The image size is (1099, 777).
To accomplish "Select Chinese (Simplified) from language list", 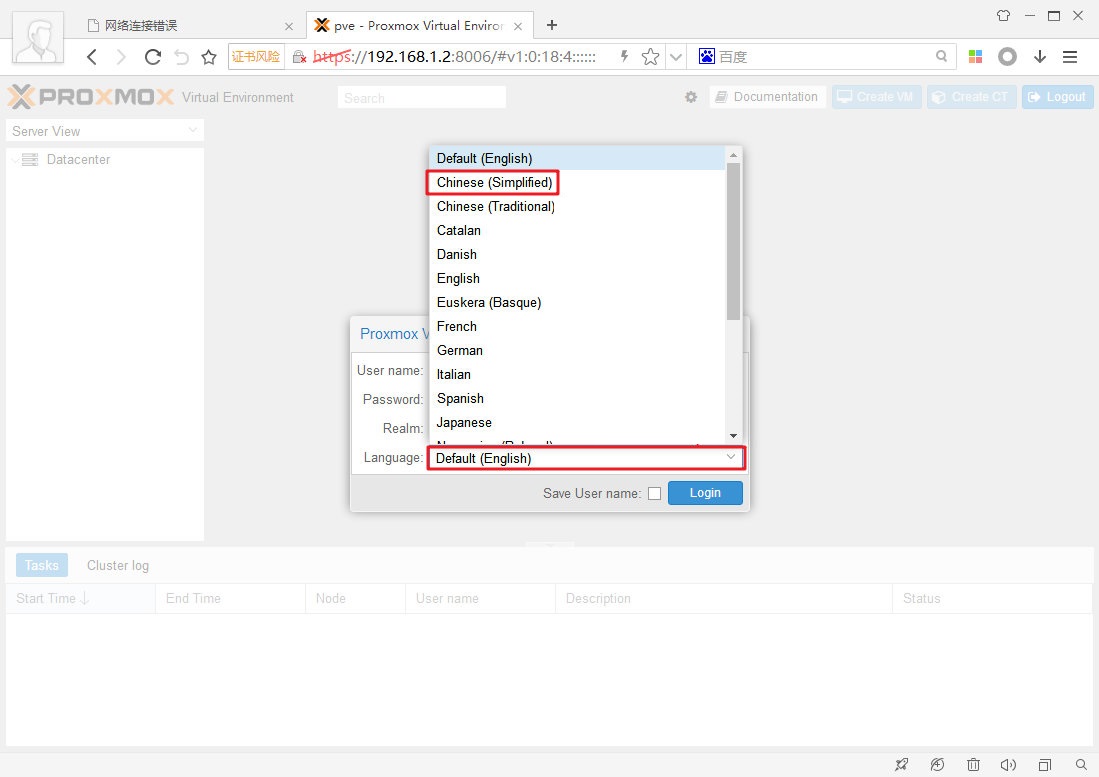I will [494, 182].
